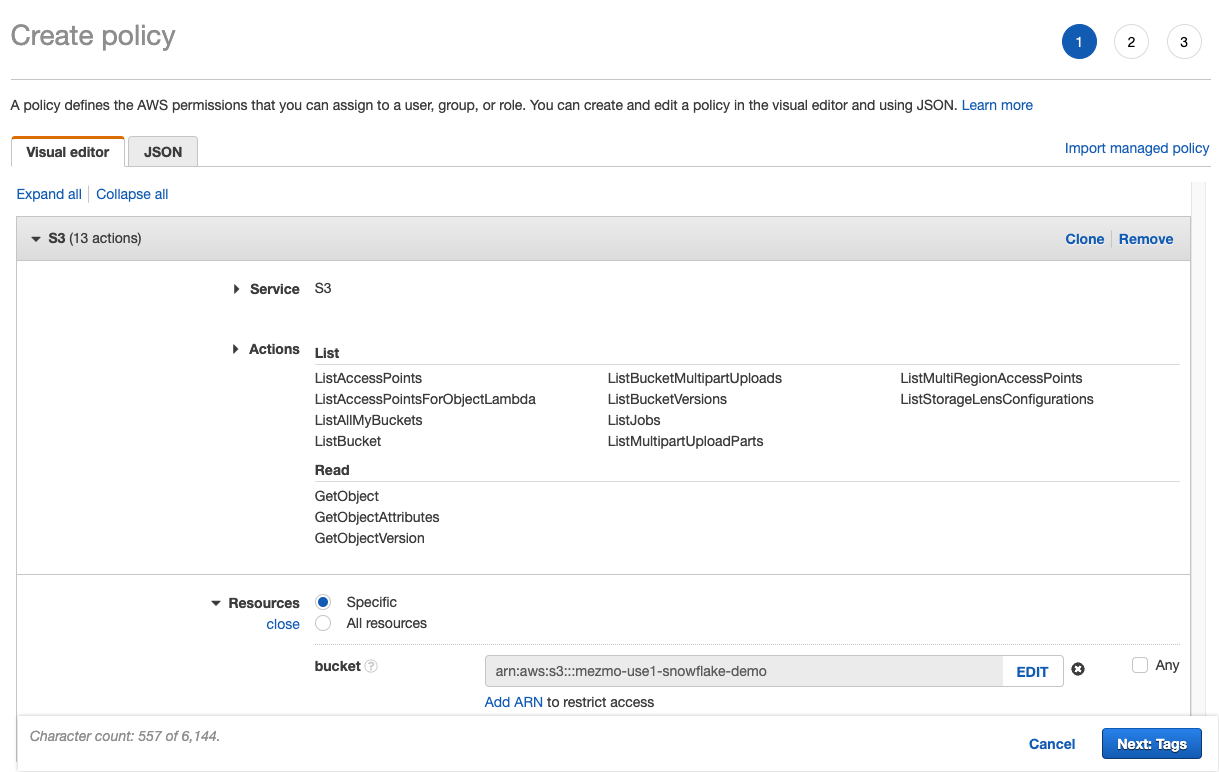
Task: Click the GetObjectAttributes action
Action: 377,517
